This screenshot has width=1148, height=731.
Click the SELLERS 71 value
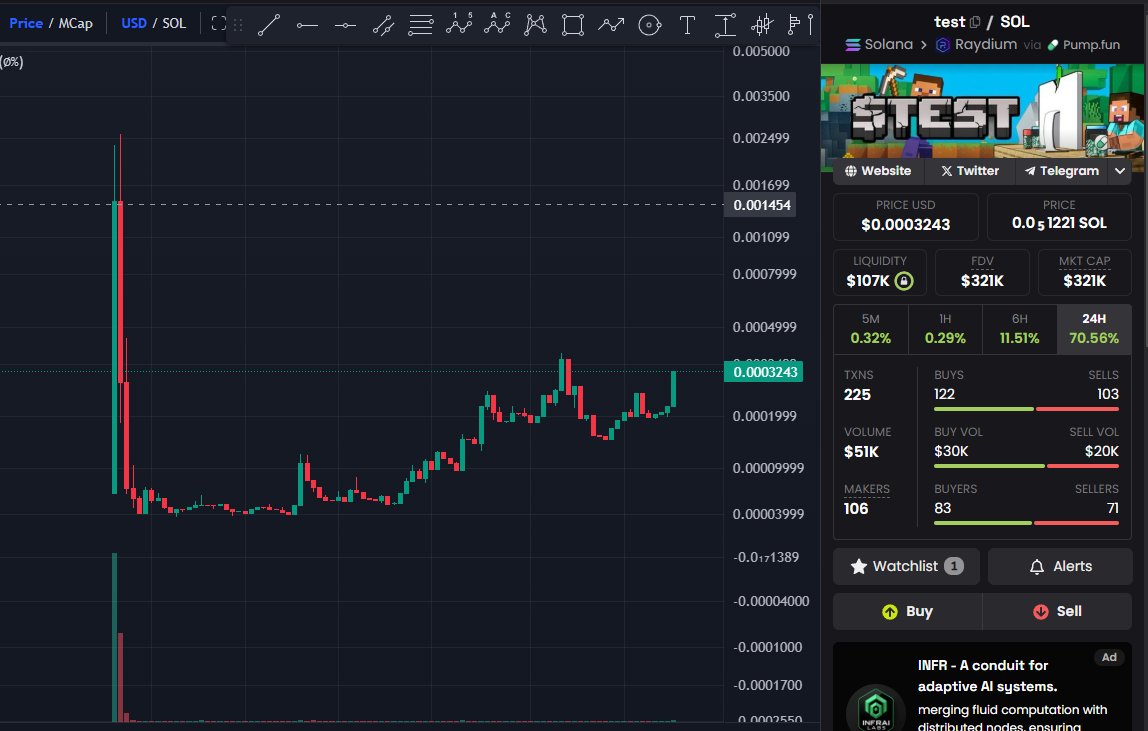1113,508
